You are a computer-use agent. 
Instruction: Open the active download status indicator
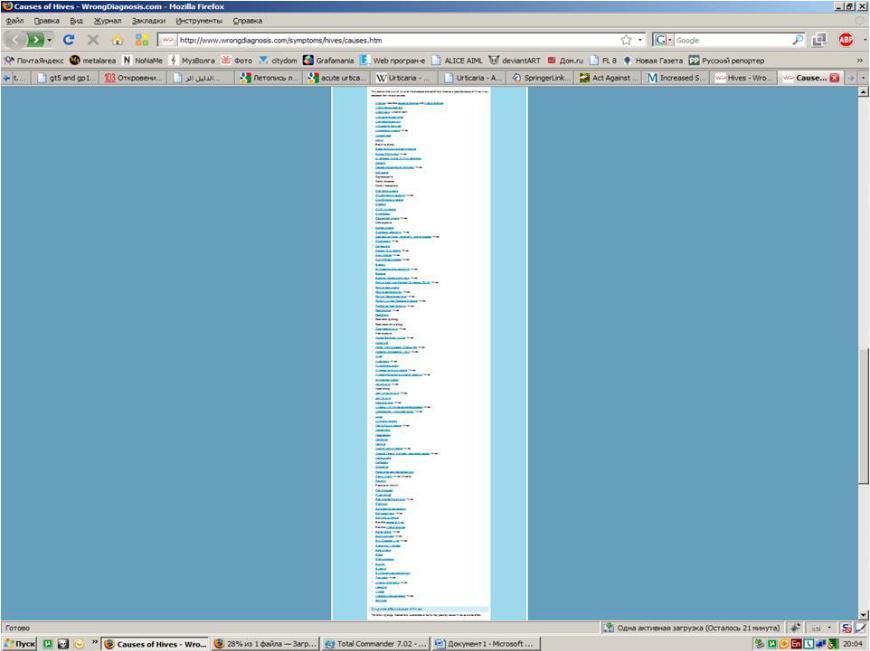(691, 628)
